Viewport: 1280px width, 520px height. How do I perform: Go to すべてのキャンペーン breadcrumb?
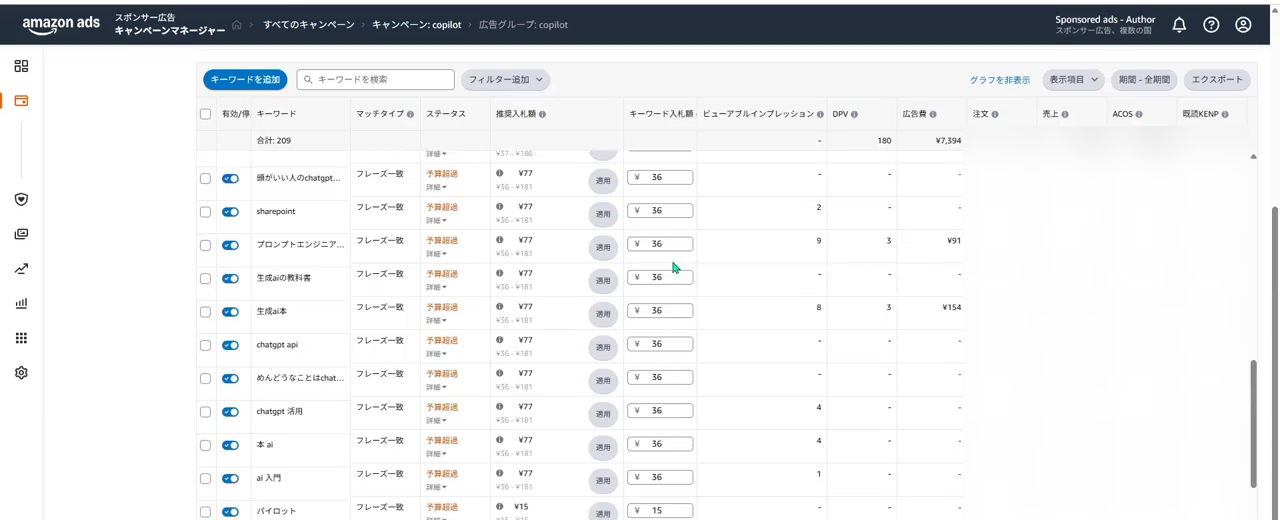coord(308,25)
